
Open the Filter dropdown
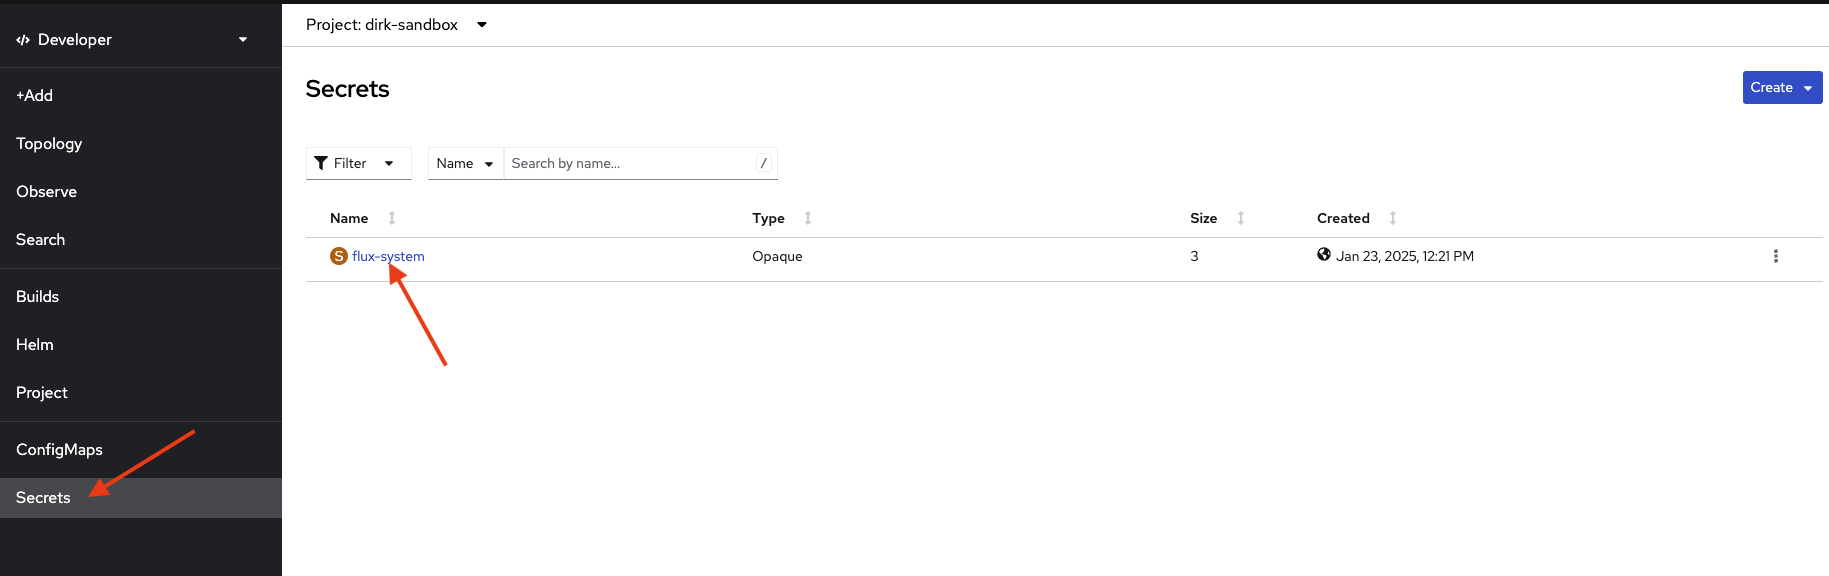pyautogui.click(x=358, y=163)
